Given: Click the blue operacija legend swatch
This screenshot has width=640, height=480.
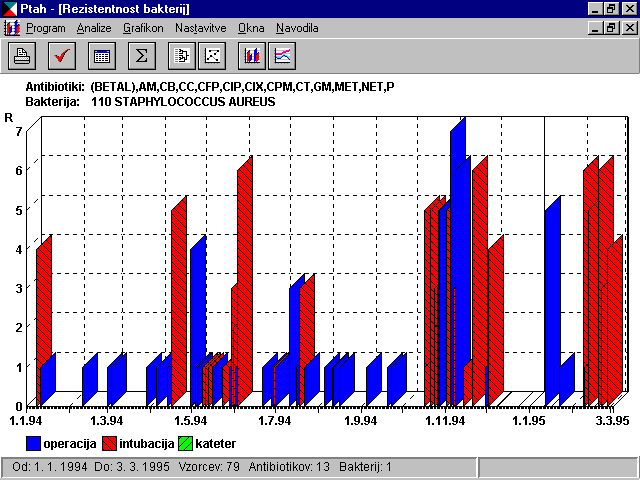Looking at the screenshot, I should tap(33, 444).
